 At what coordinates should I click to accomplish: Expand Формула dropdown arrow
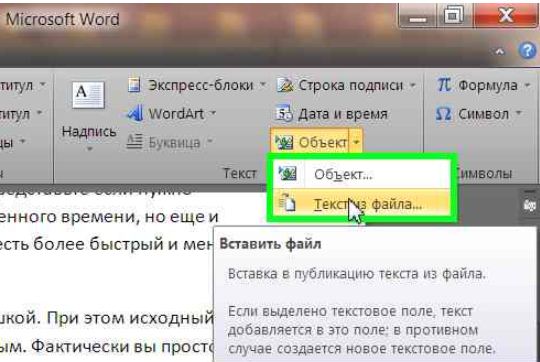click(527, 85)
